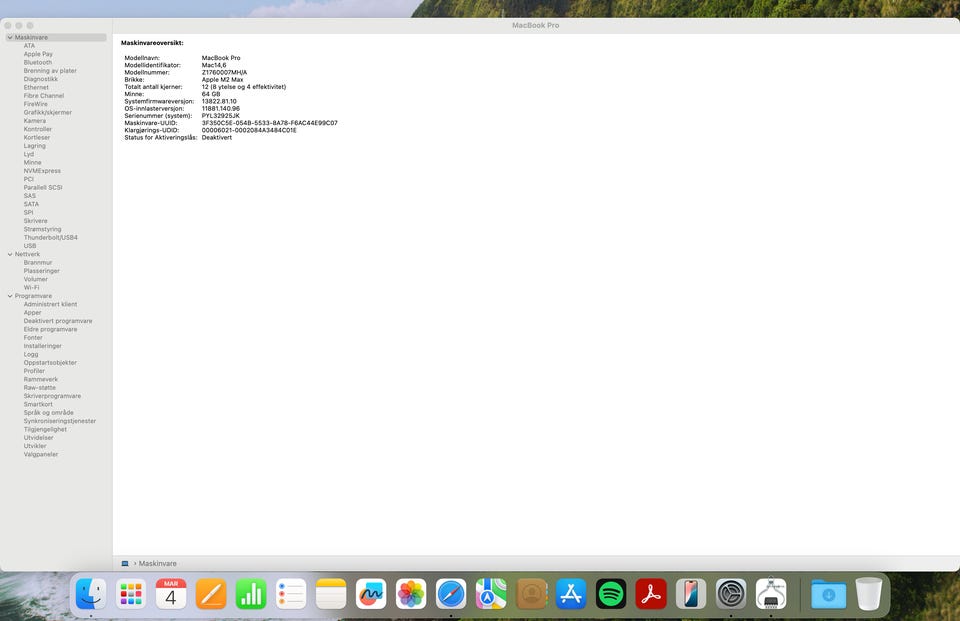Open Reminders from the Dock

click(291, 593)
